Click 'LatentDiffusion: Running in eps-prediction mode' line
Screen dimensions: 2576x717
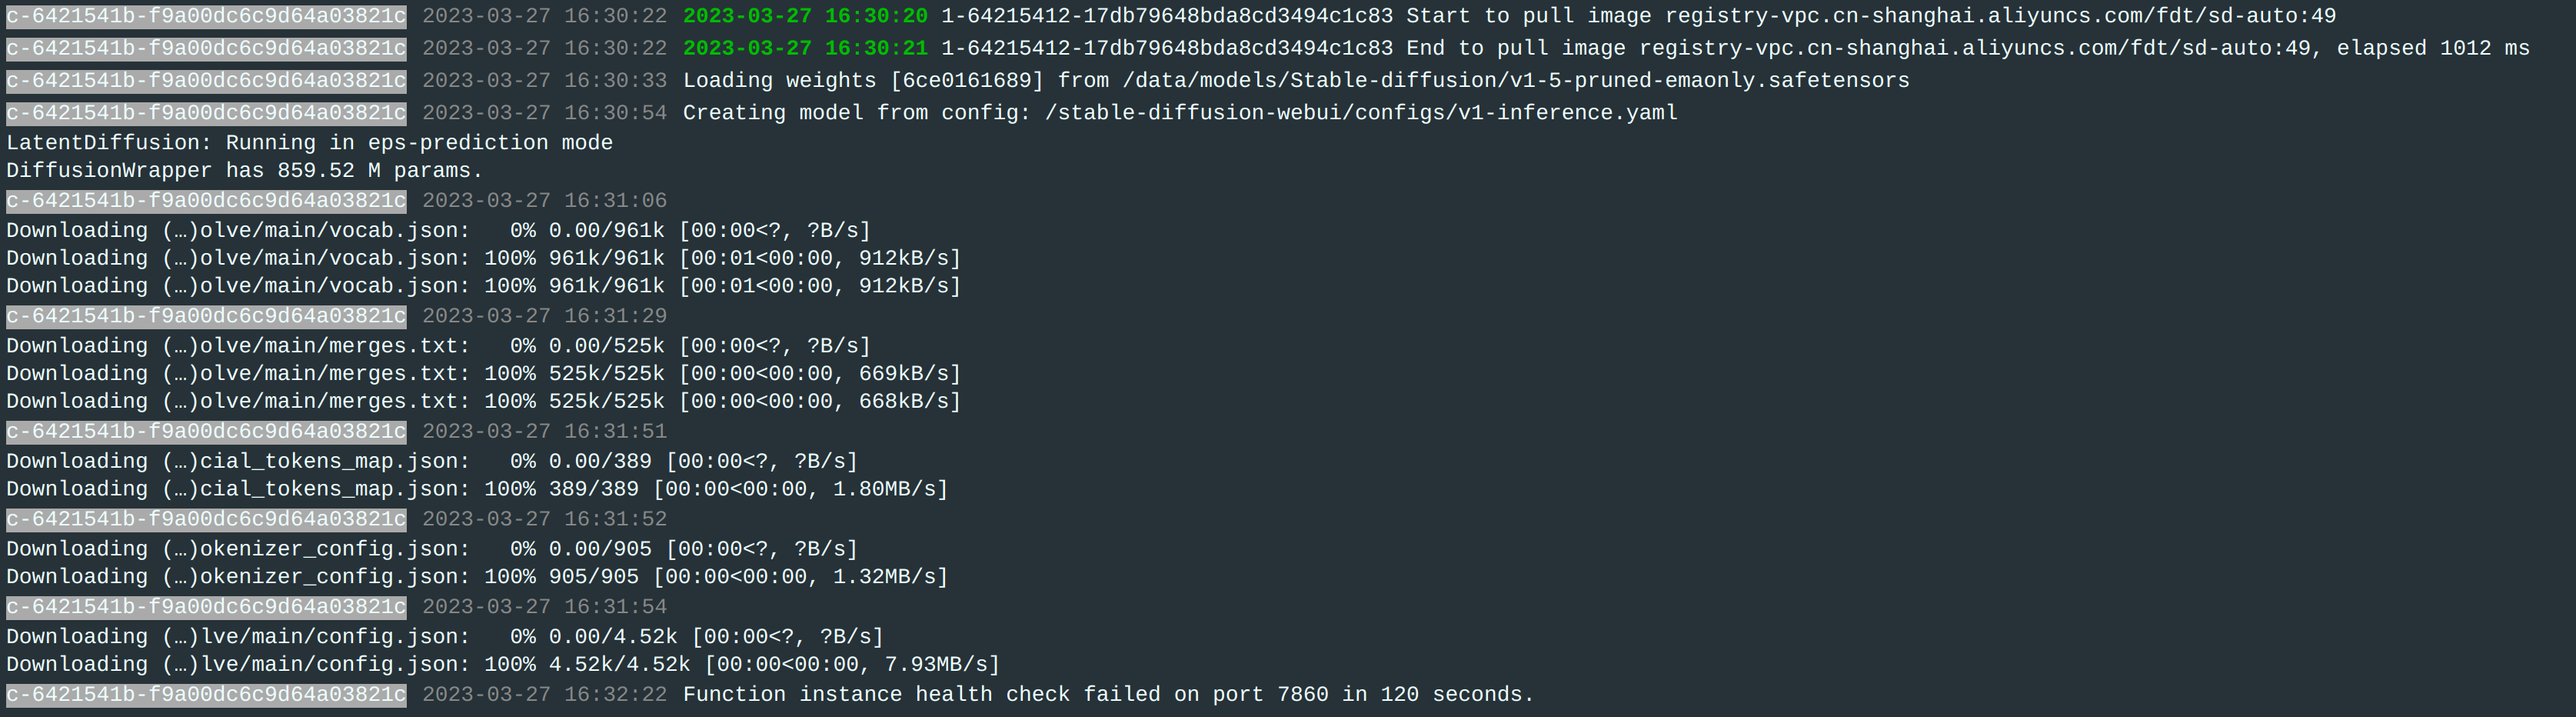click(x=309, y=142)
